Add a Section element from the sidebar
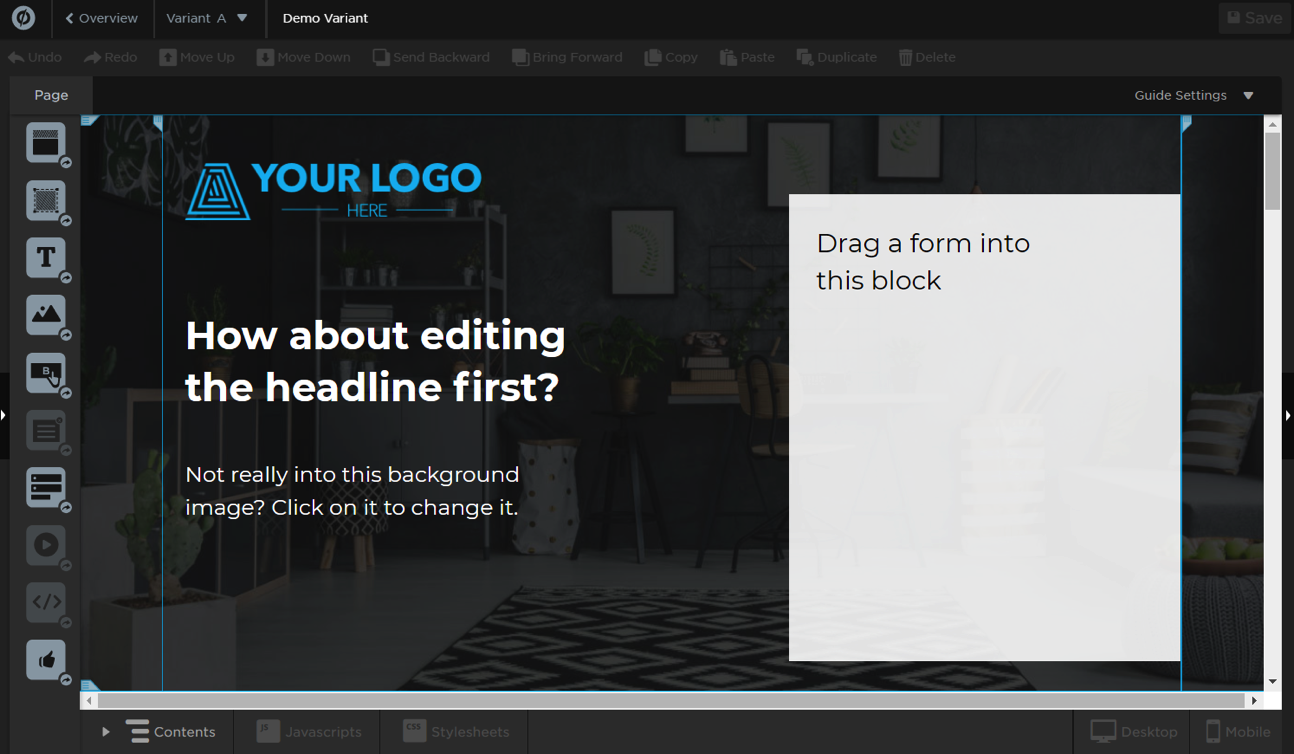The image size is (1294, 754). 46,142
